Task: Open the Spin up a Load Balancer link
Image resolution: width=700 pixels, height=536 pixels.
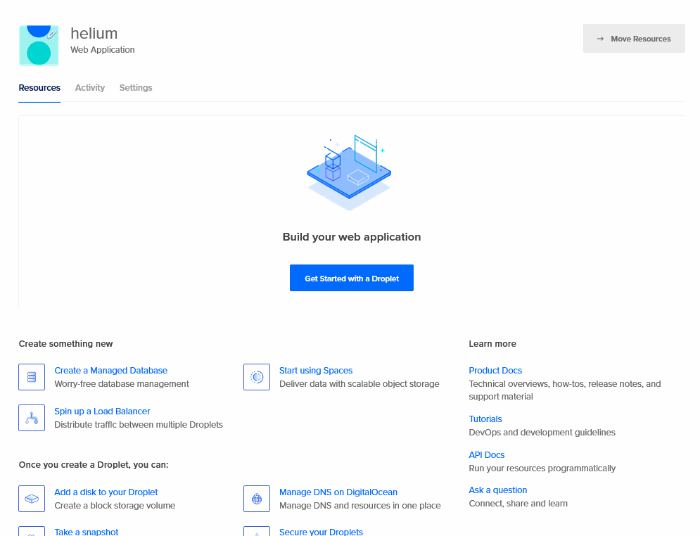Action: click(x=102, y=411)
